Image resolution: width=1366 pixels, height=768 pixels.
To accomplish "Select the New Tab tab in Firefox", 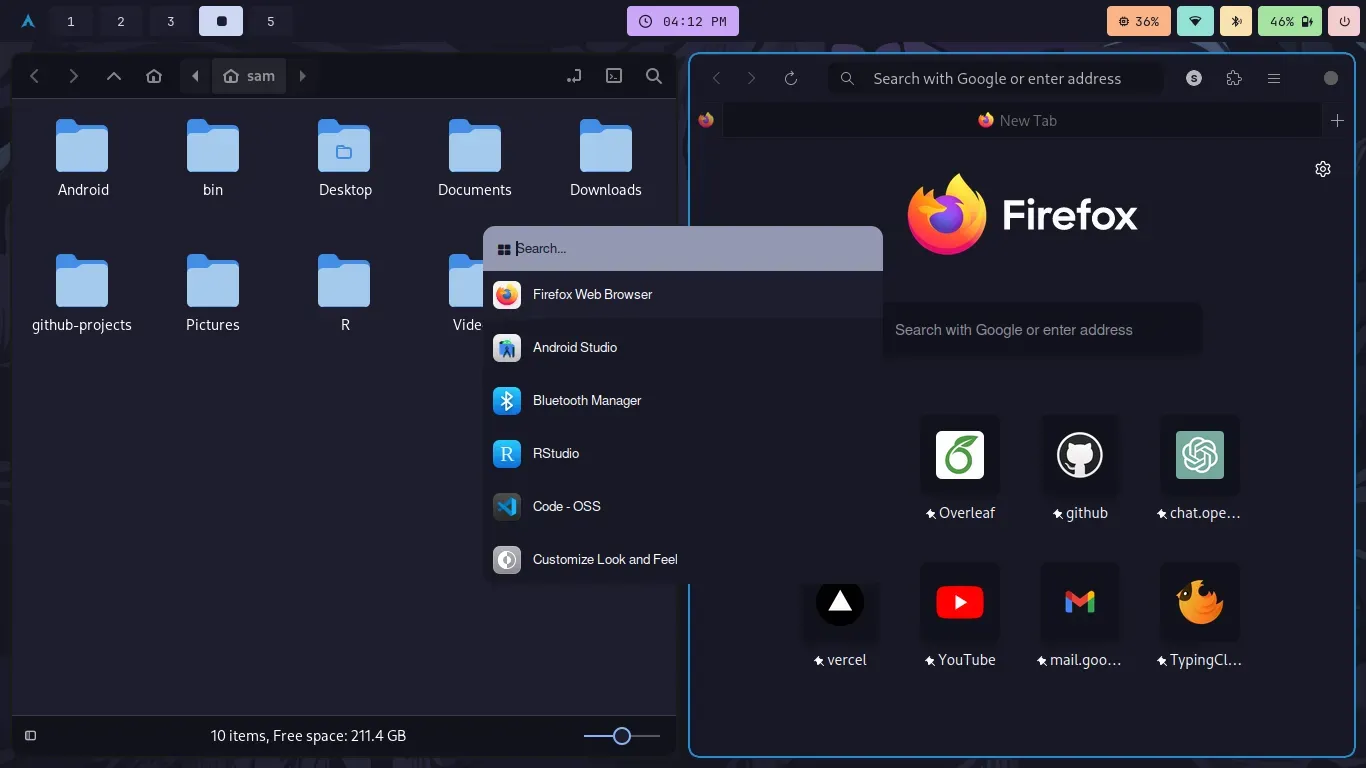I will tap(1021, 120).
